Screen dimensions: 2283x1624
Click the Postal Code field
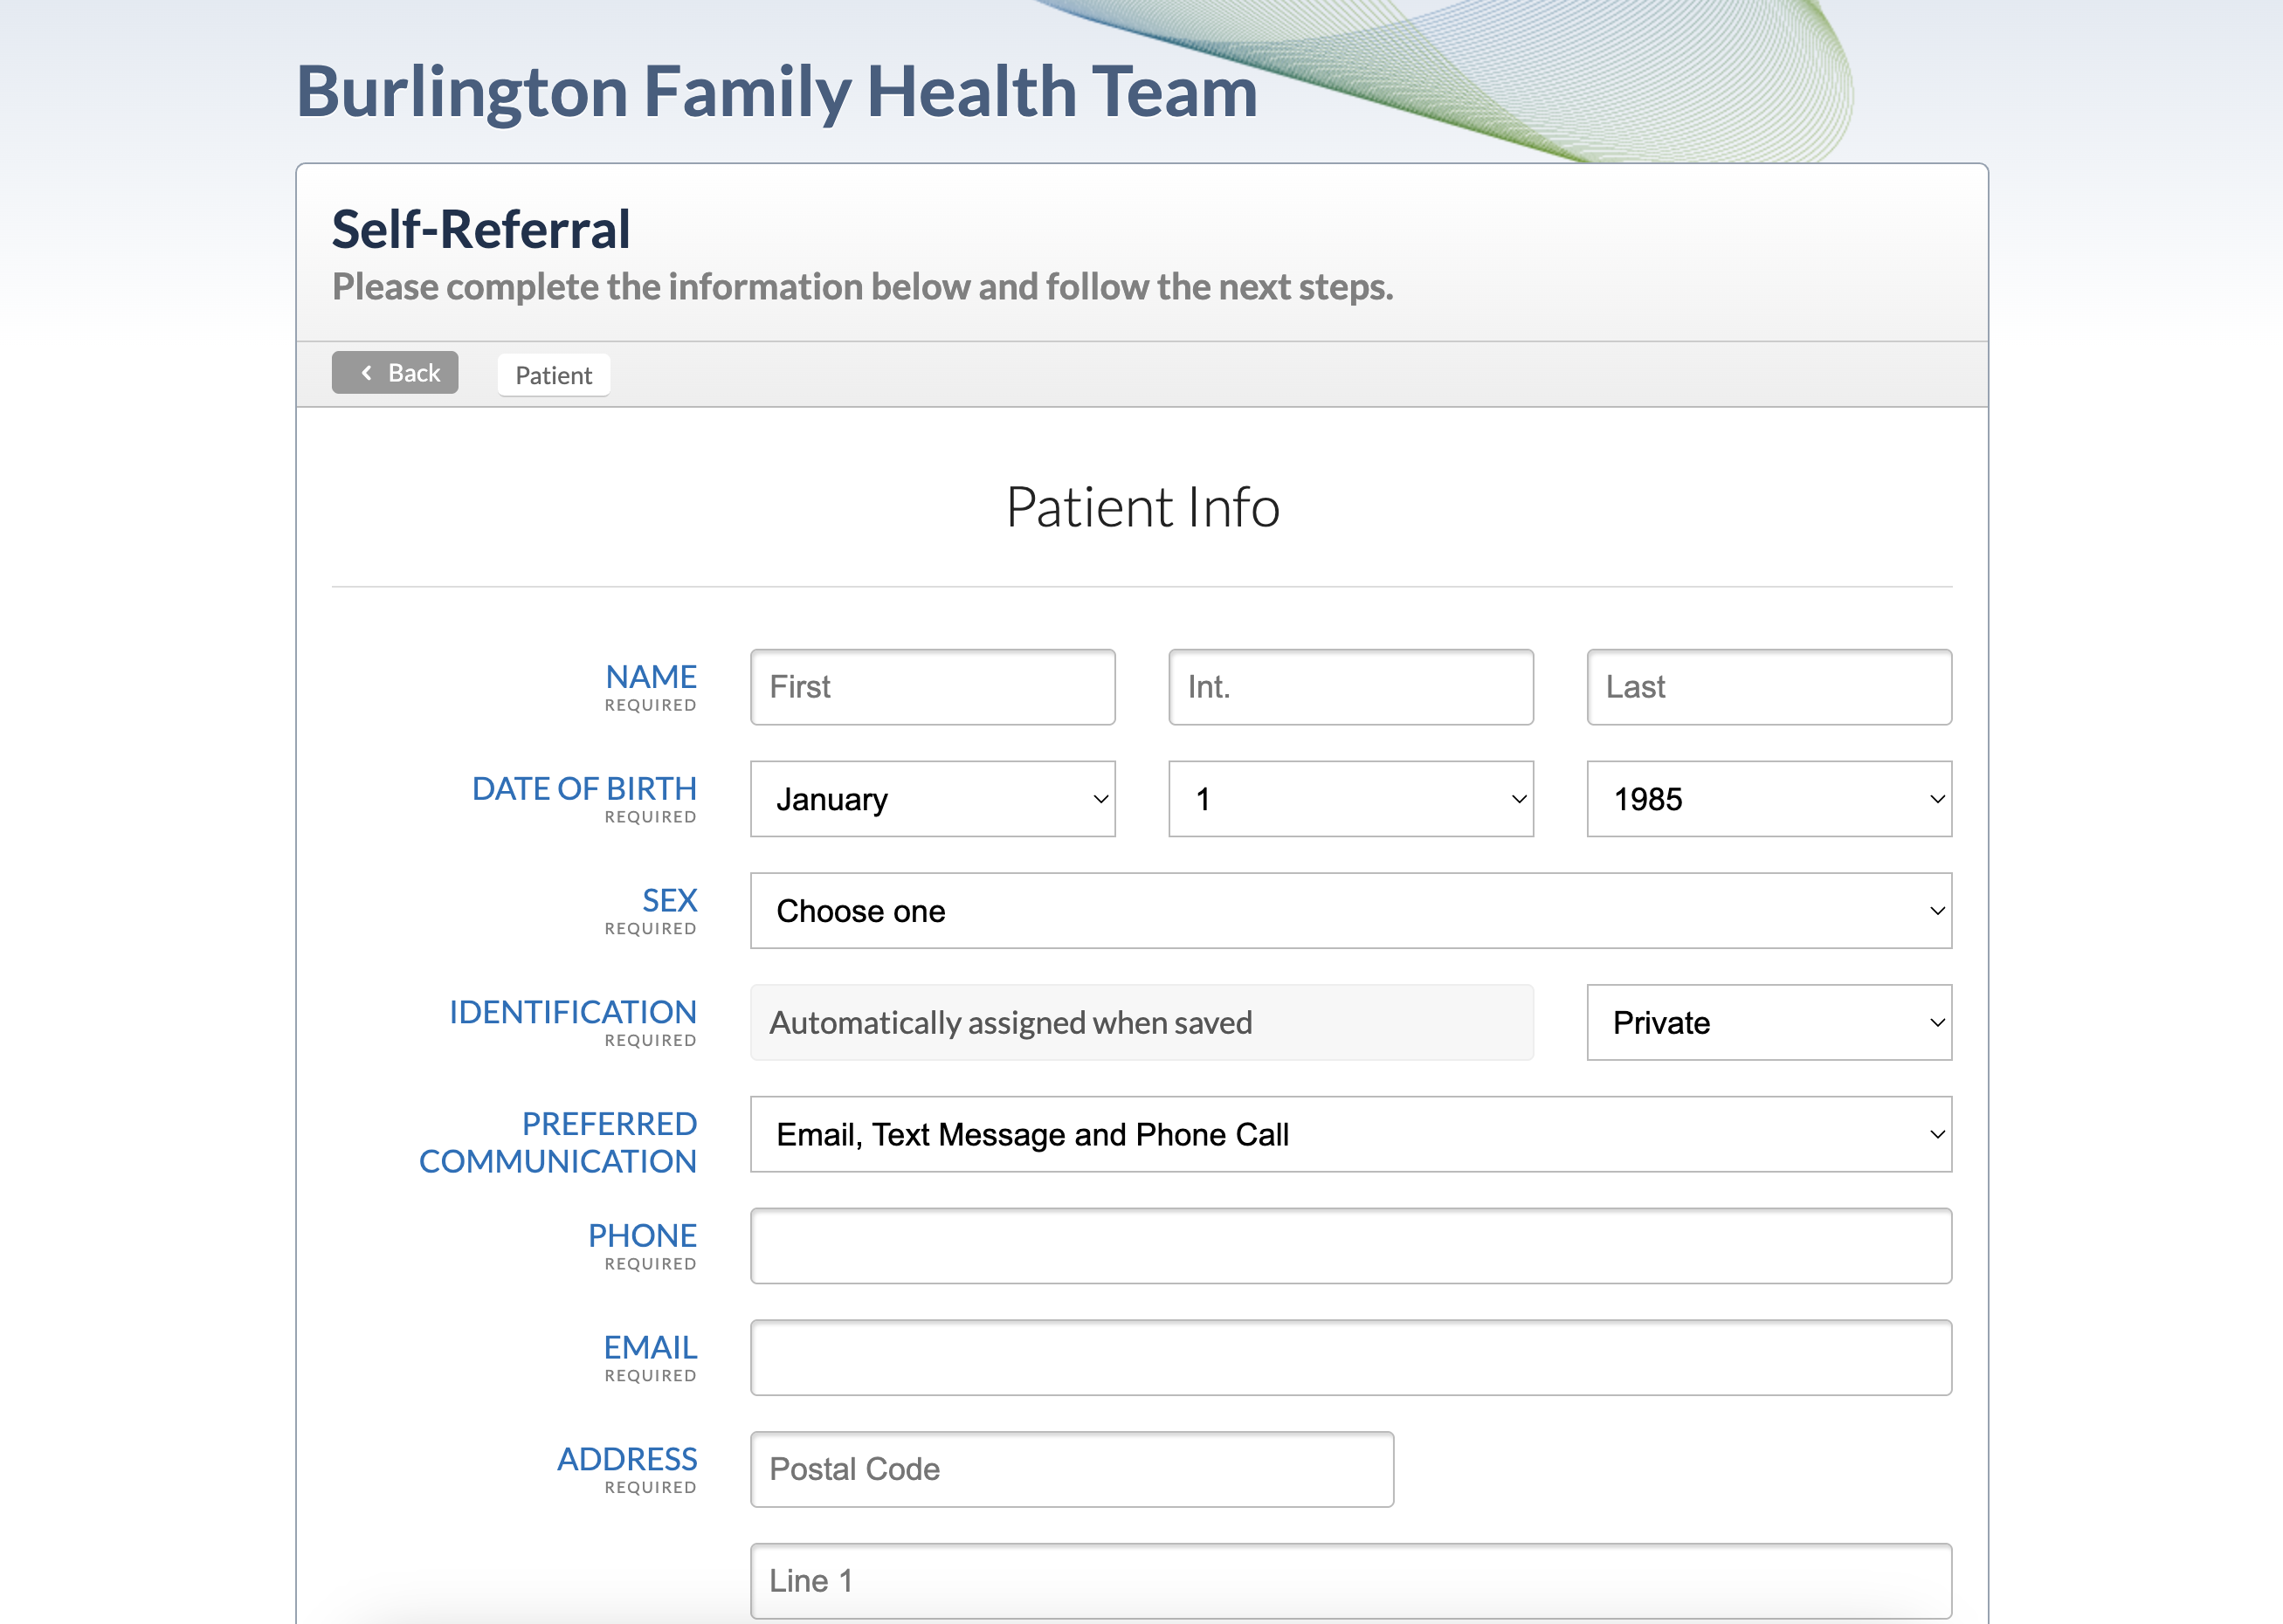click(1071, 1469)
